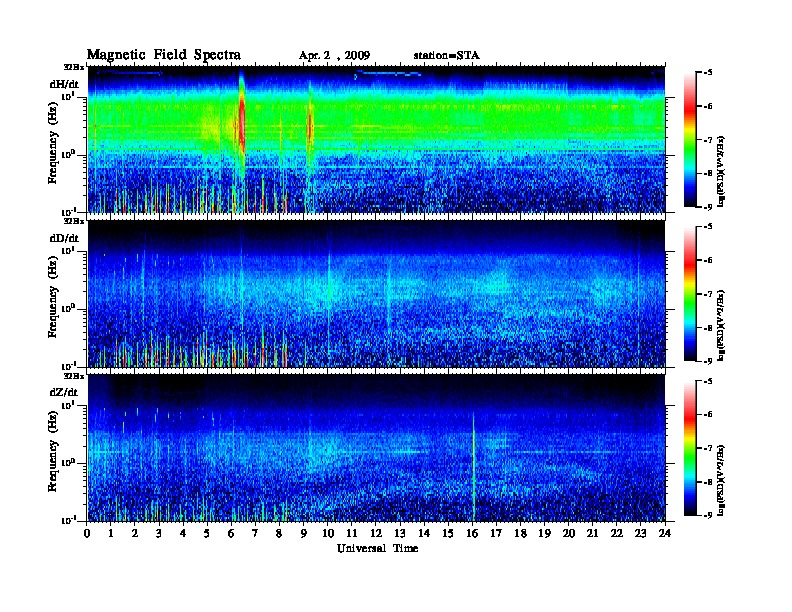Click hour tick label "9" on time axis
This screenshot has width=792, height=612.
(304, 533)
